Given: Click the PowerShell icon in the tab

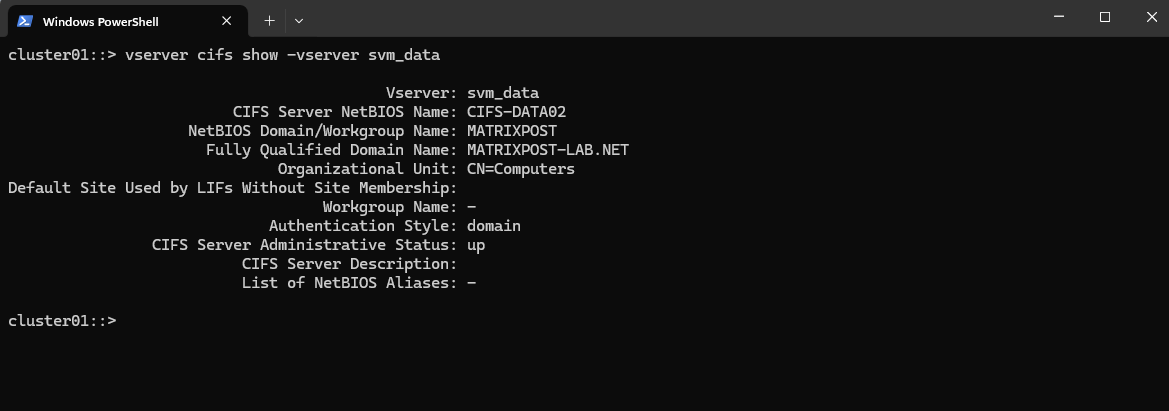Looking at the screenshot, I should [x=25, y=21].
